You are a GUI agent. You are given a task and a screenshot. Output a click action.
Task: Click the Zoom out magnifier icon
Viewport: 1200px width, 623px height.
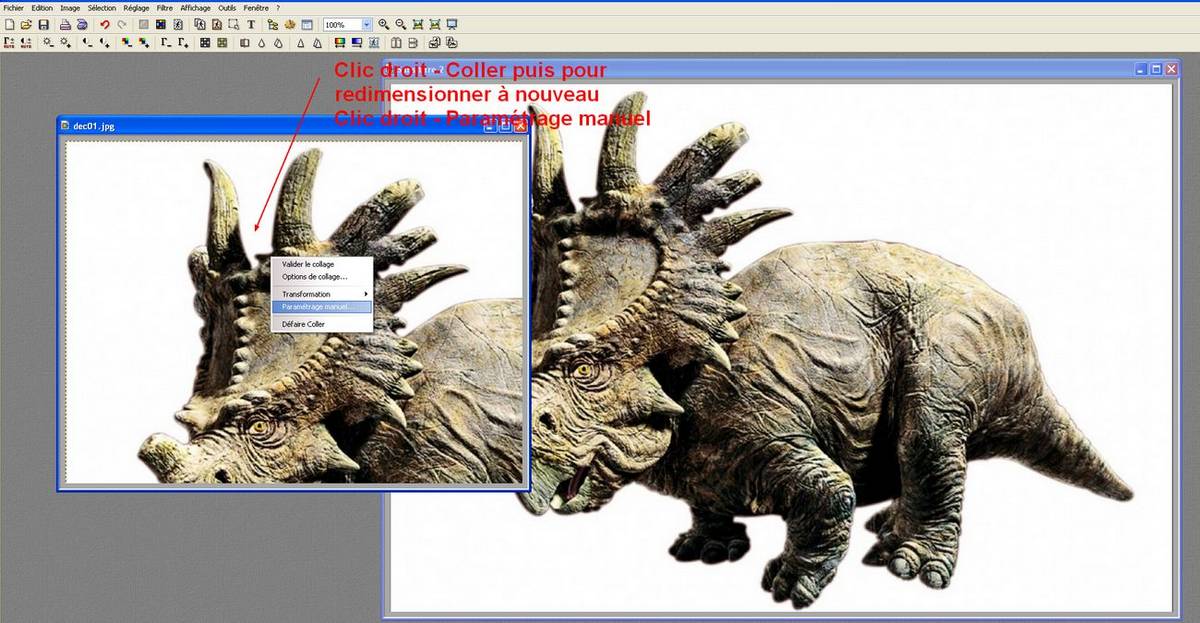(x=401, y=24)
